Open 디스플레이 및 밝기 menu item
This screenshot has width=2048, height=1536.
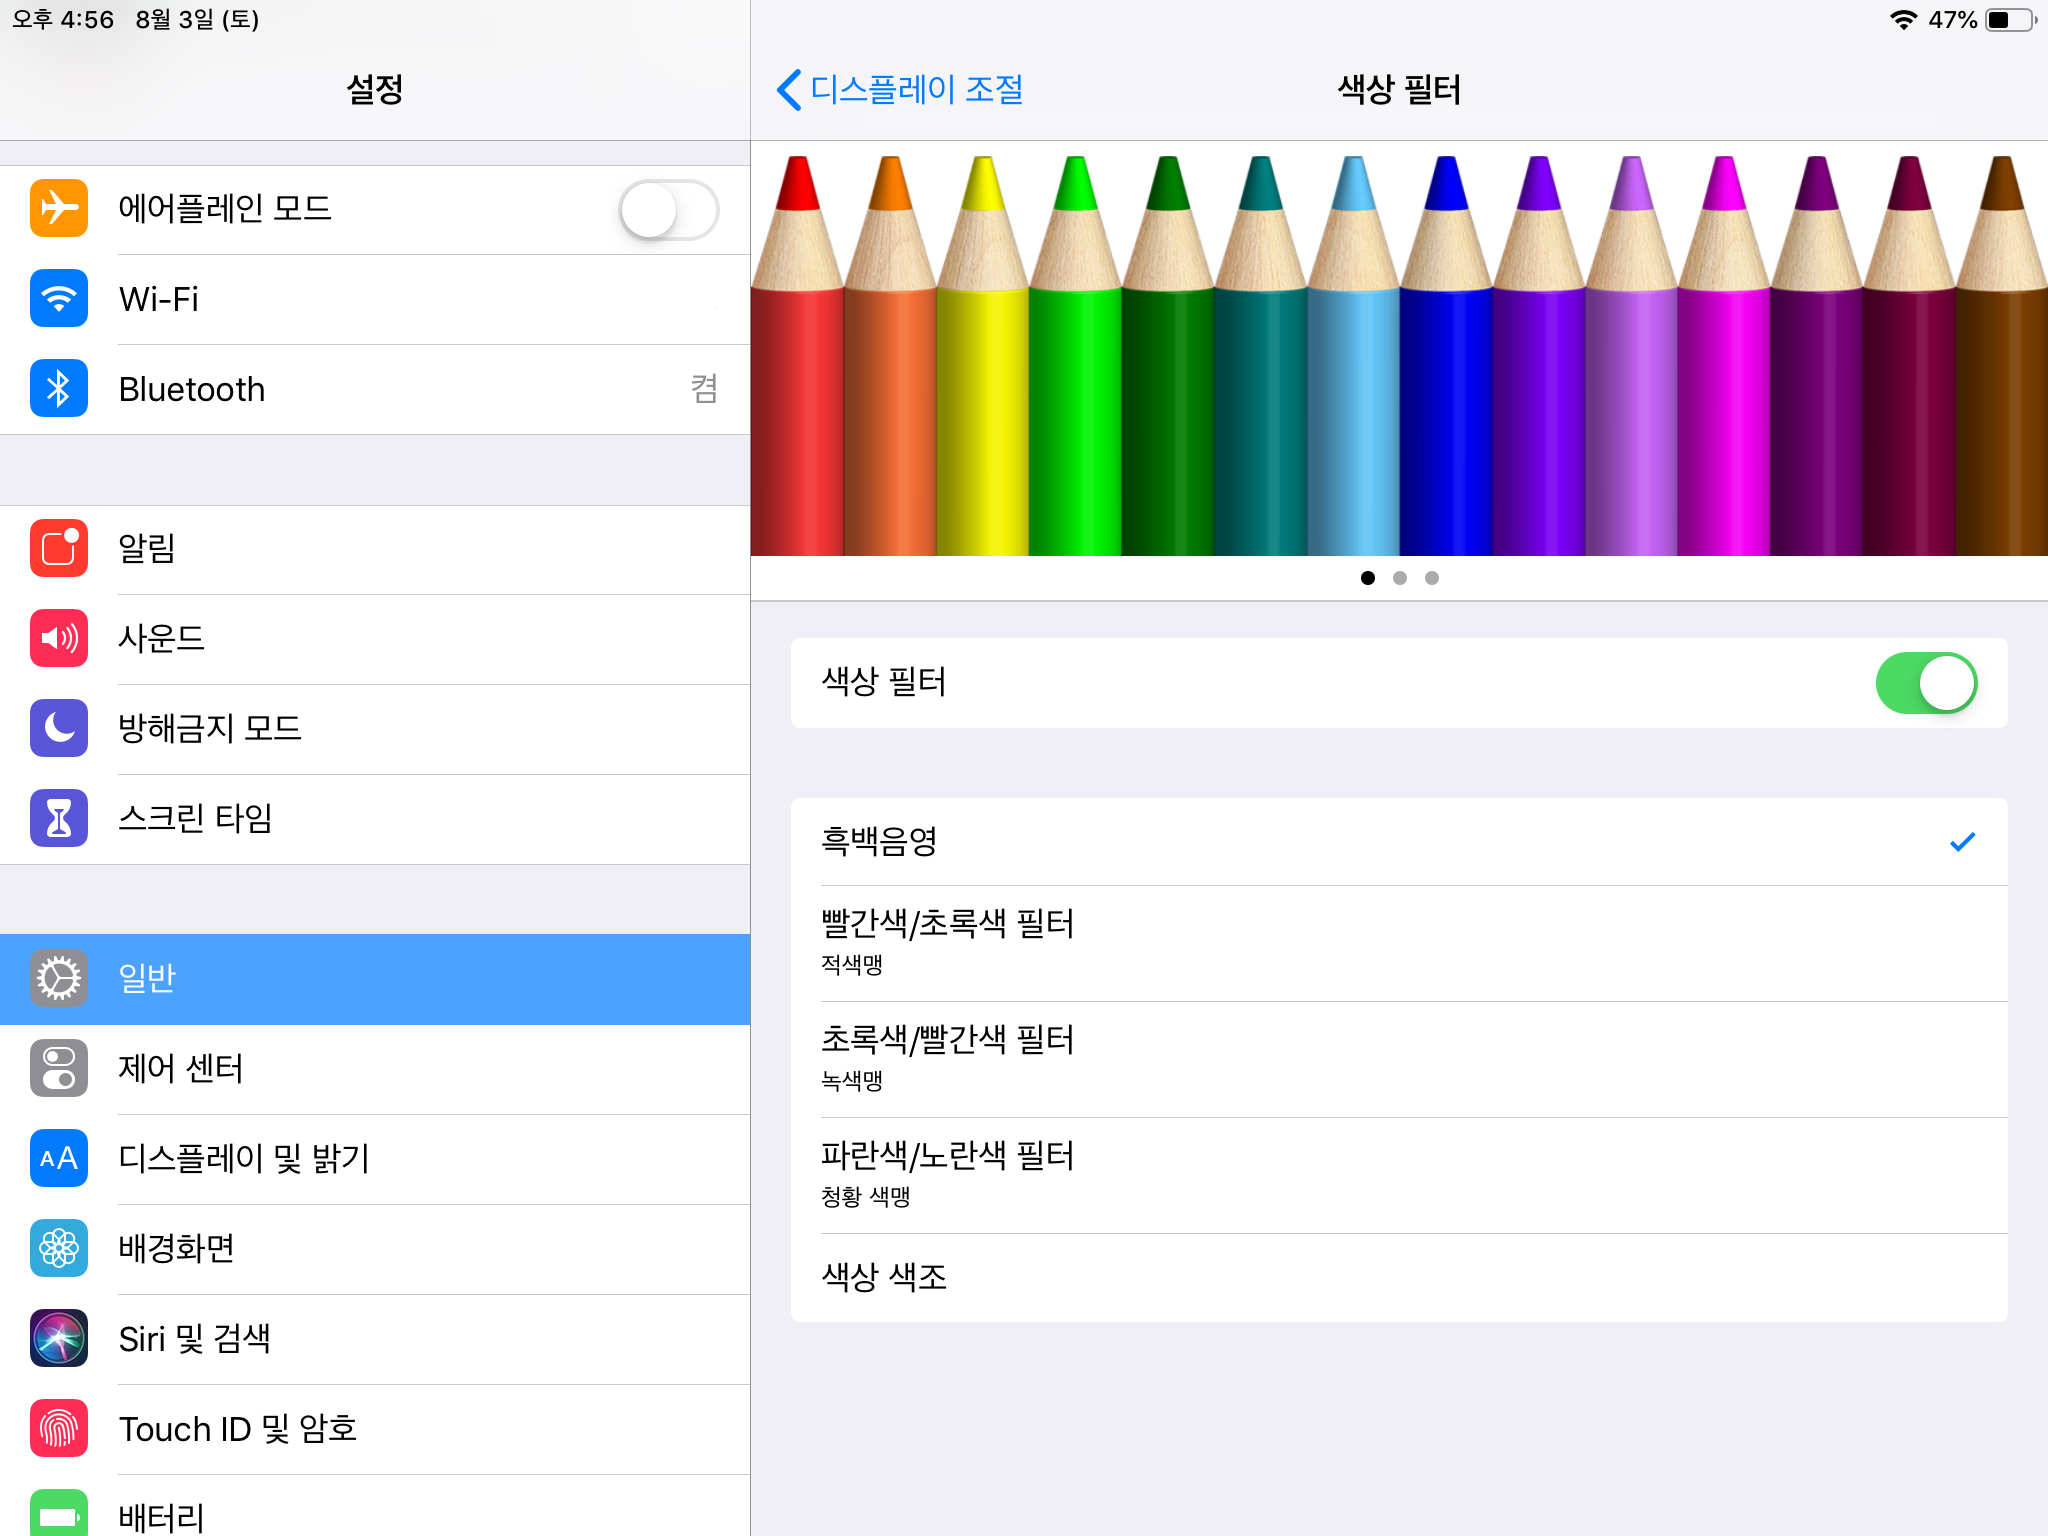[x=244, y=1158]
